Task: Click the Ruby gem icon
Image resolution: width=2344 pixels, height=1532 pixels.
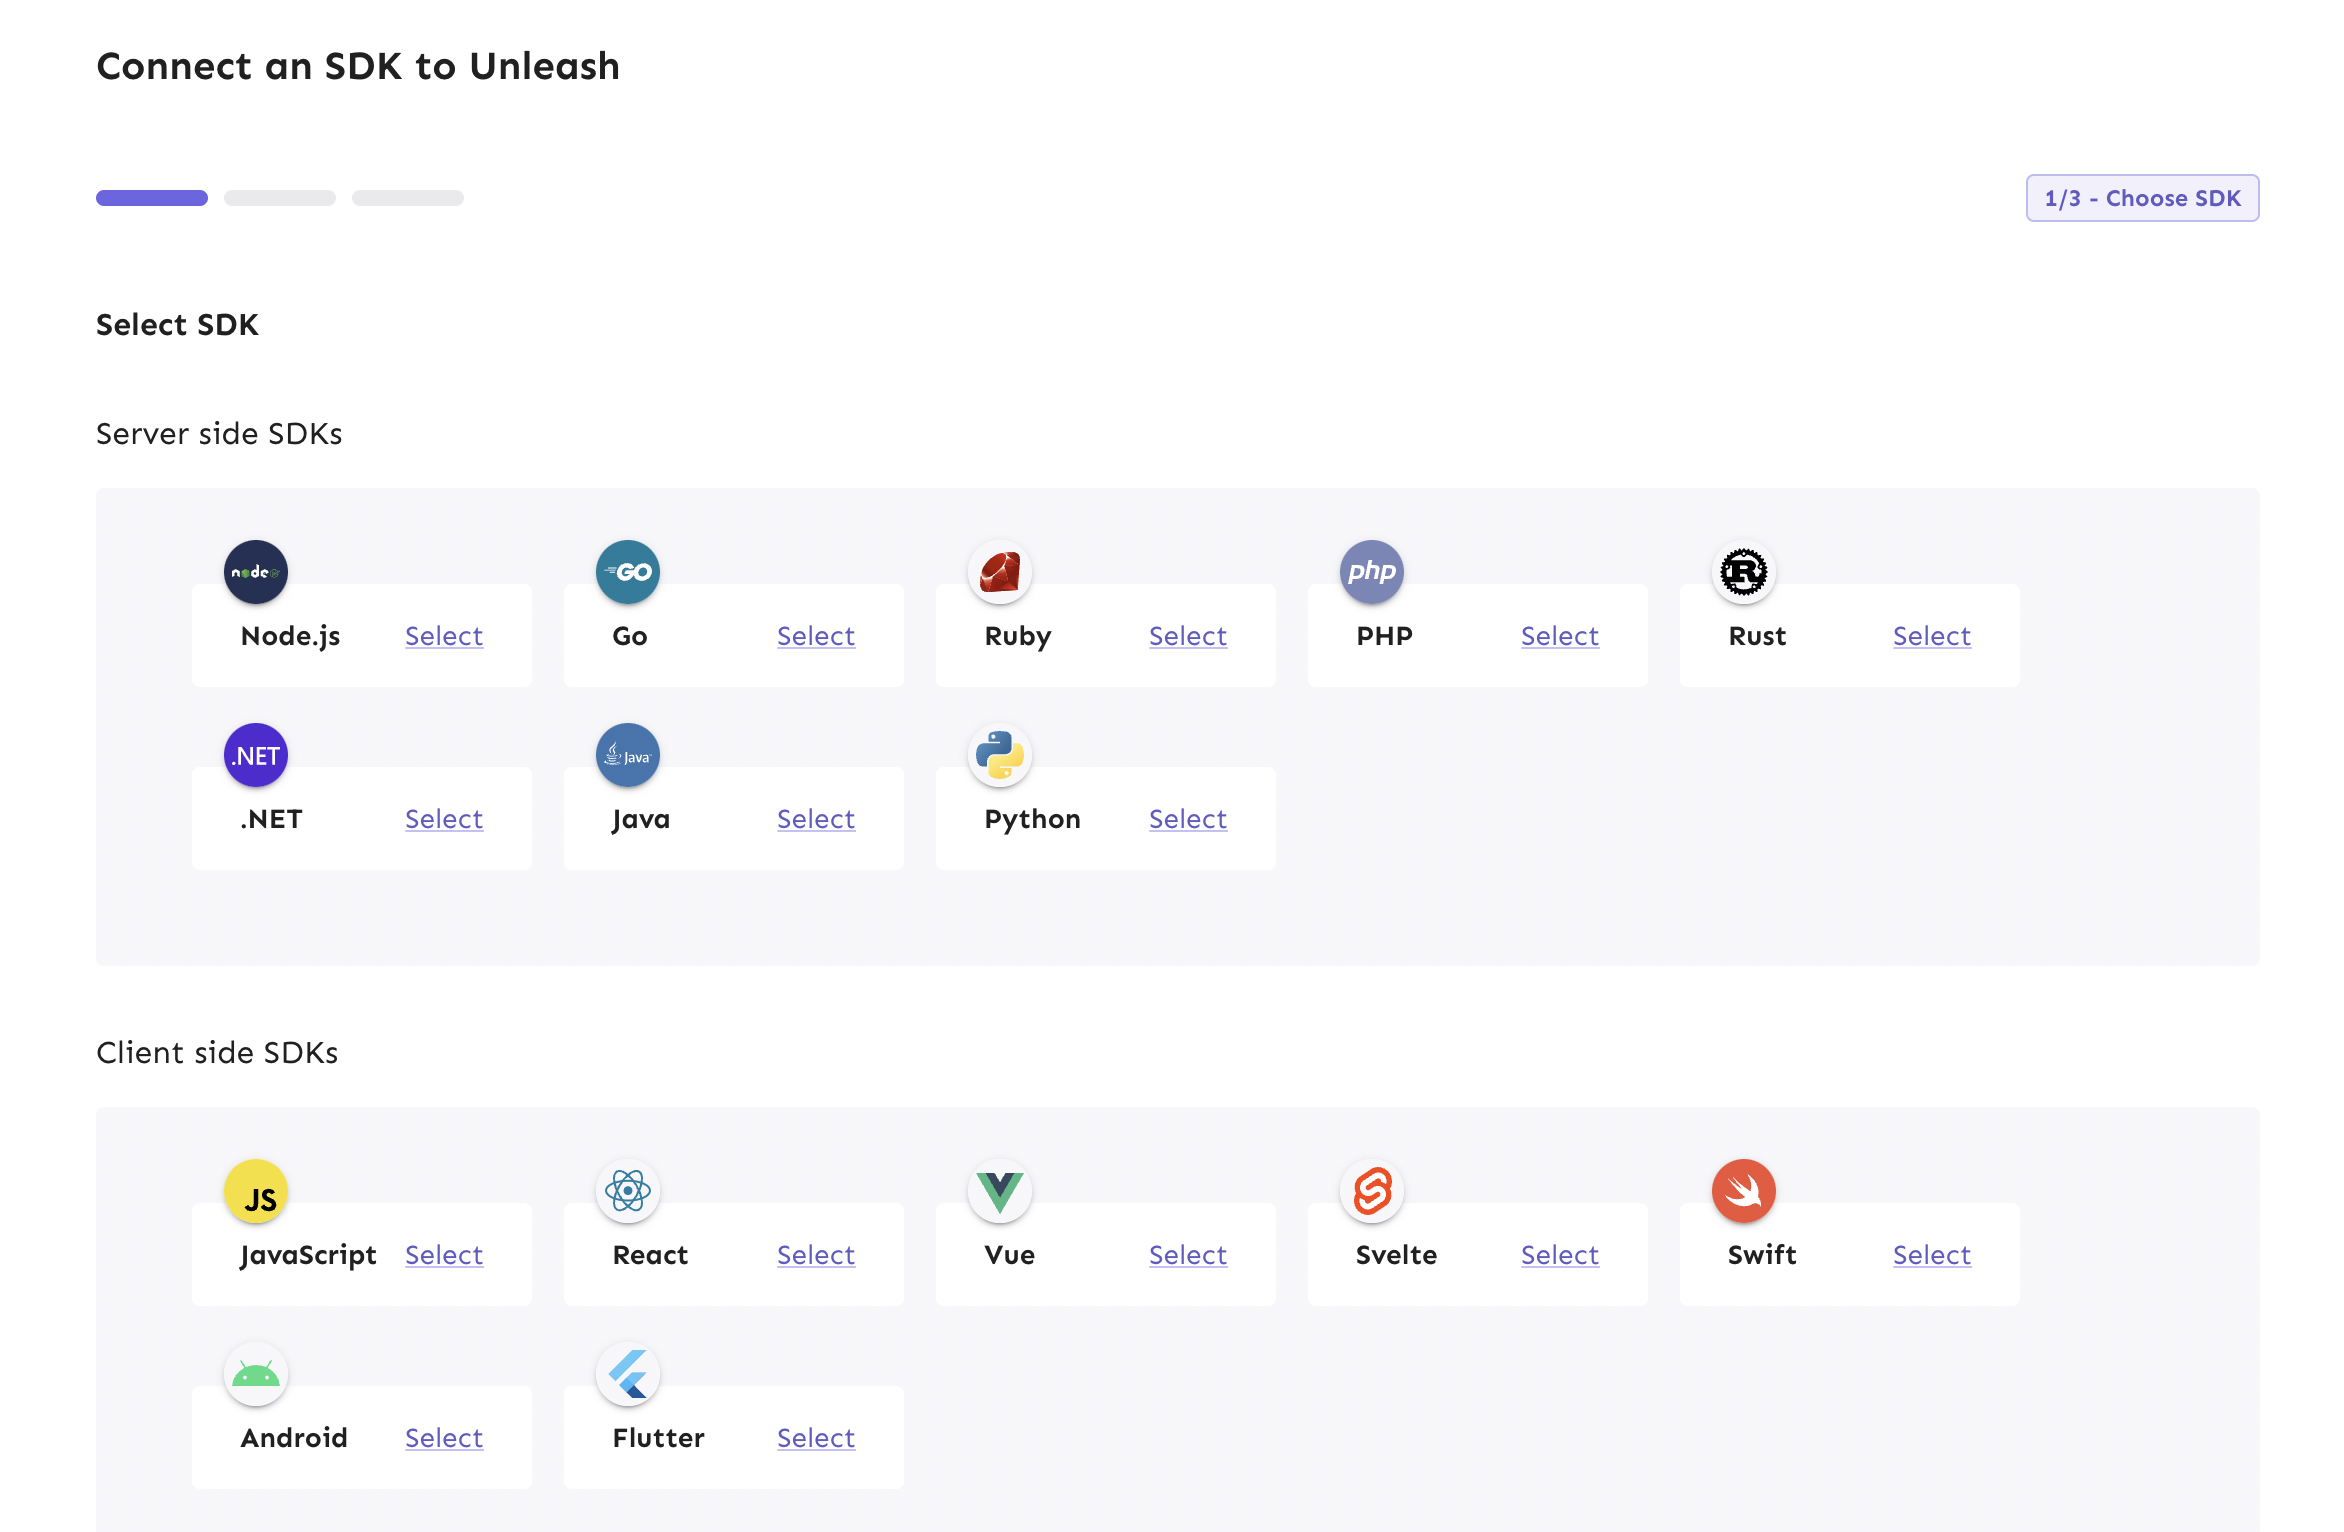Action: point(1000,572)
